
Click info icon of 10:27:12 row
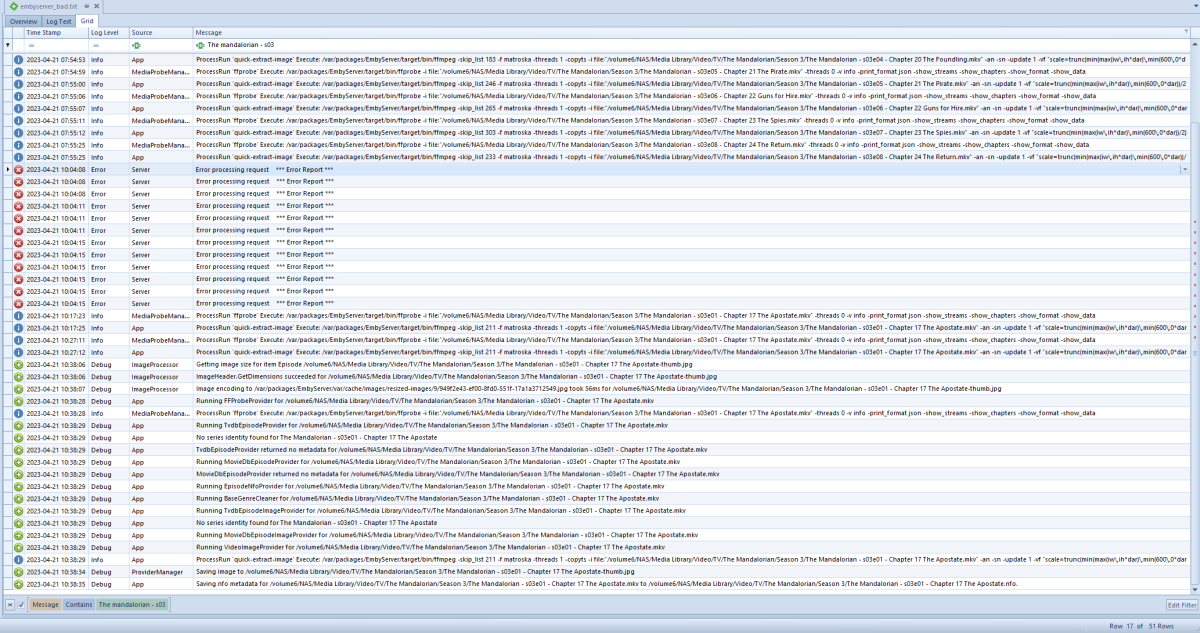click(x=18, y=352)
